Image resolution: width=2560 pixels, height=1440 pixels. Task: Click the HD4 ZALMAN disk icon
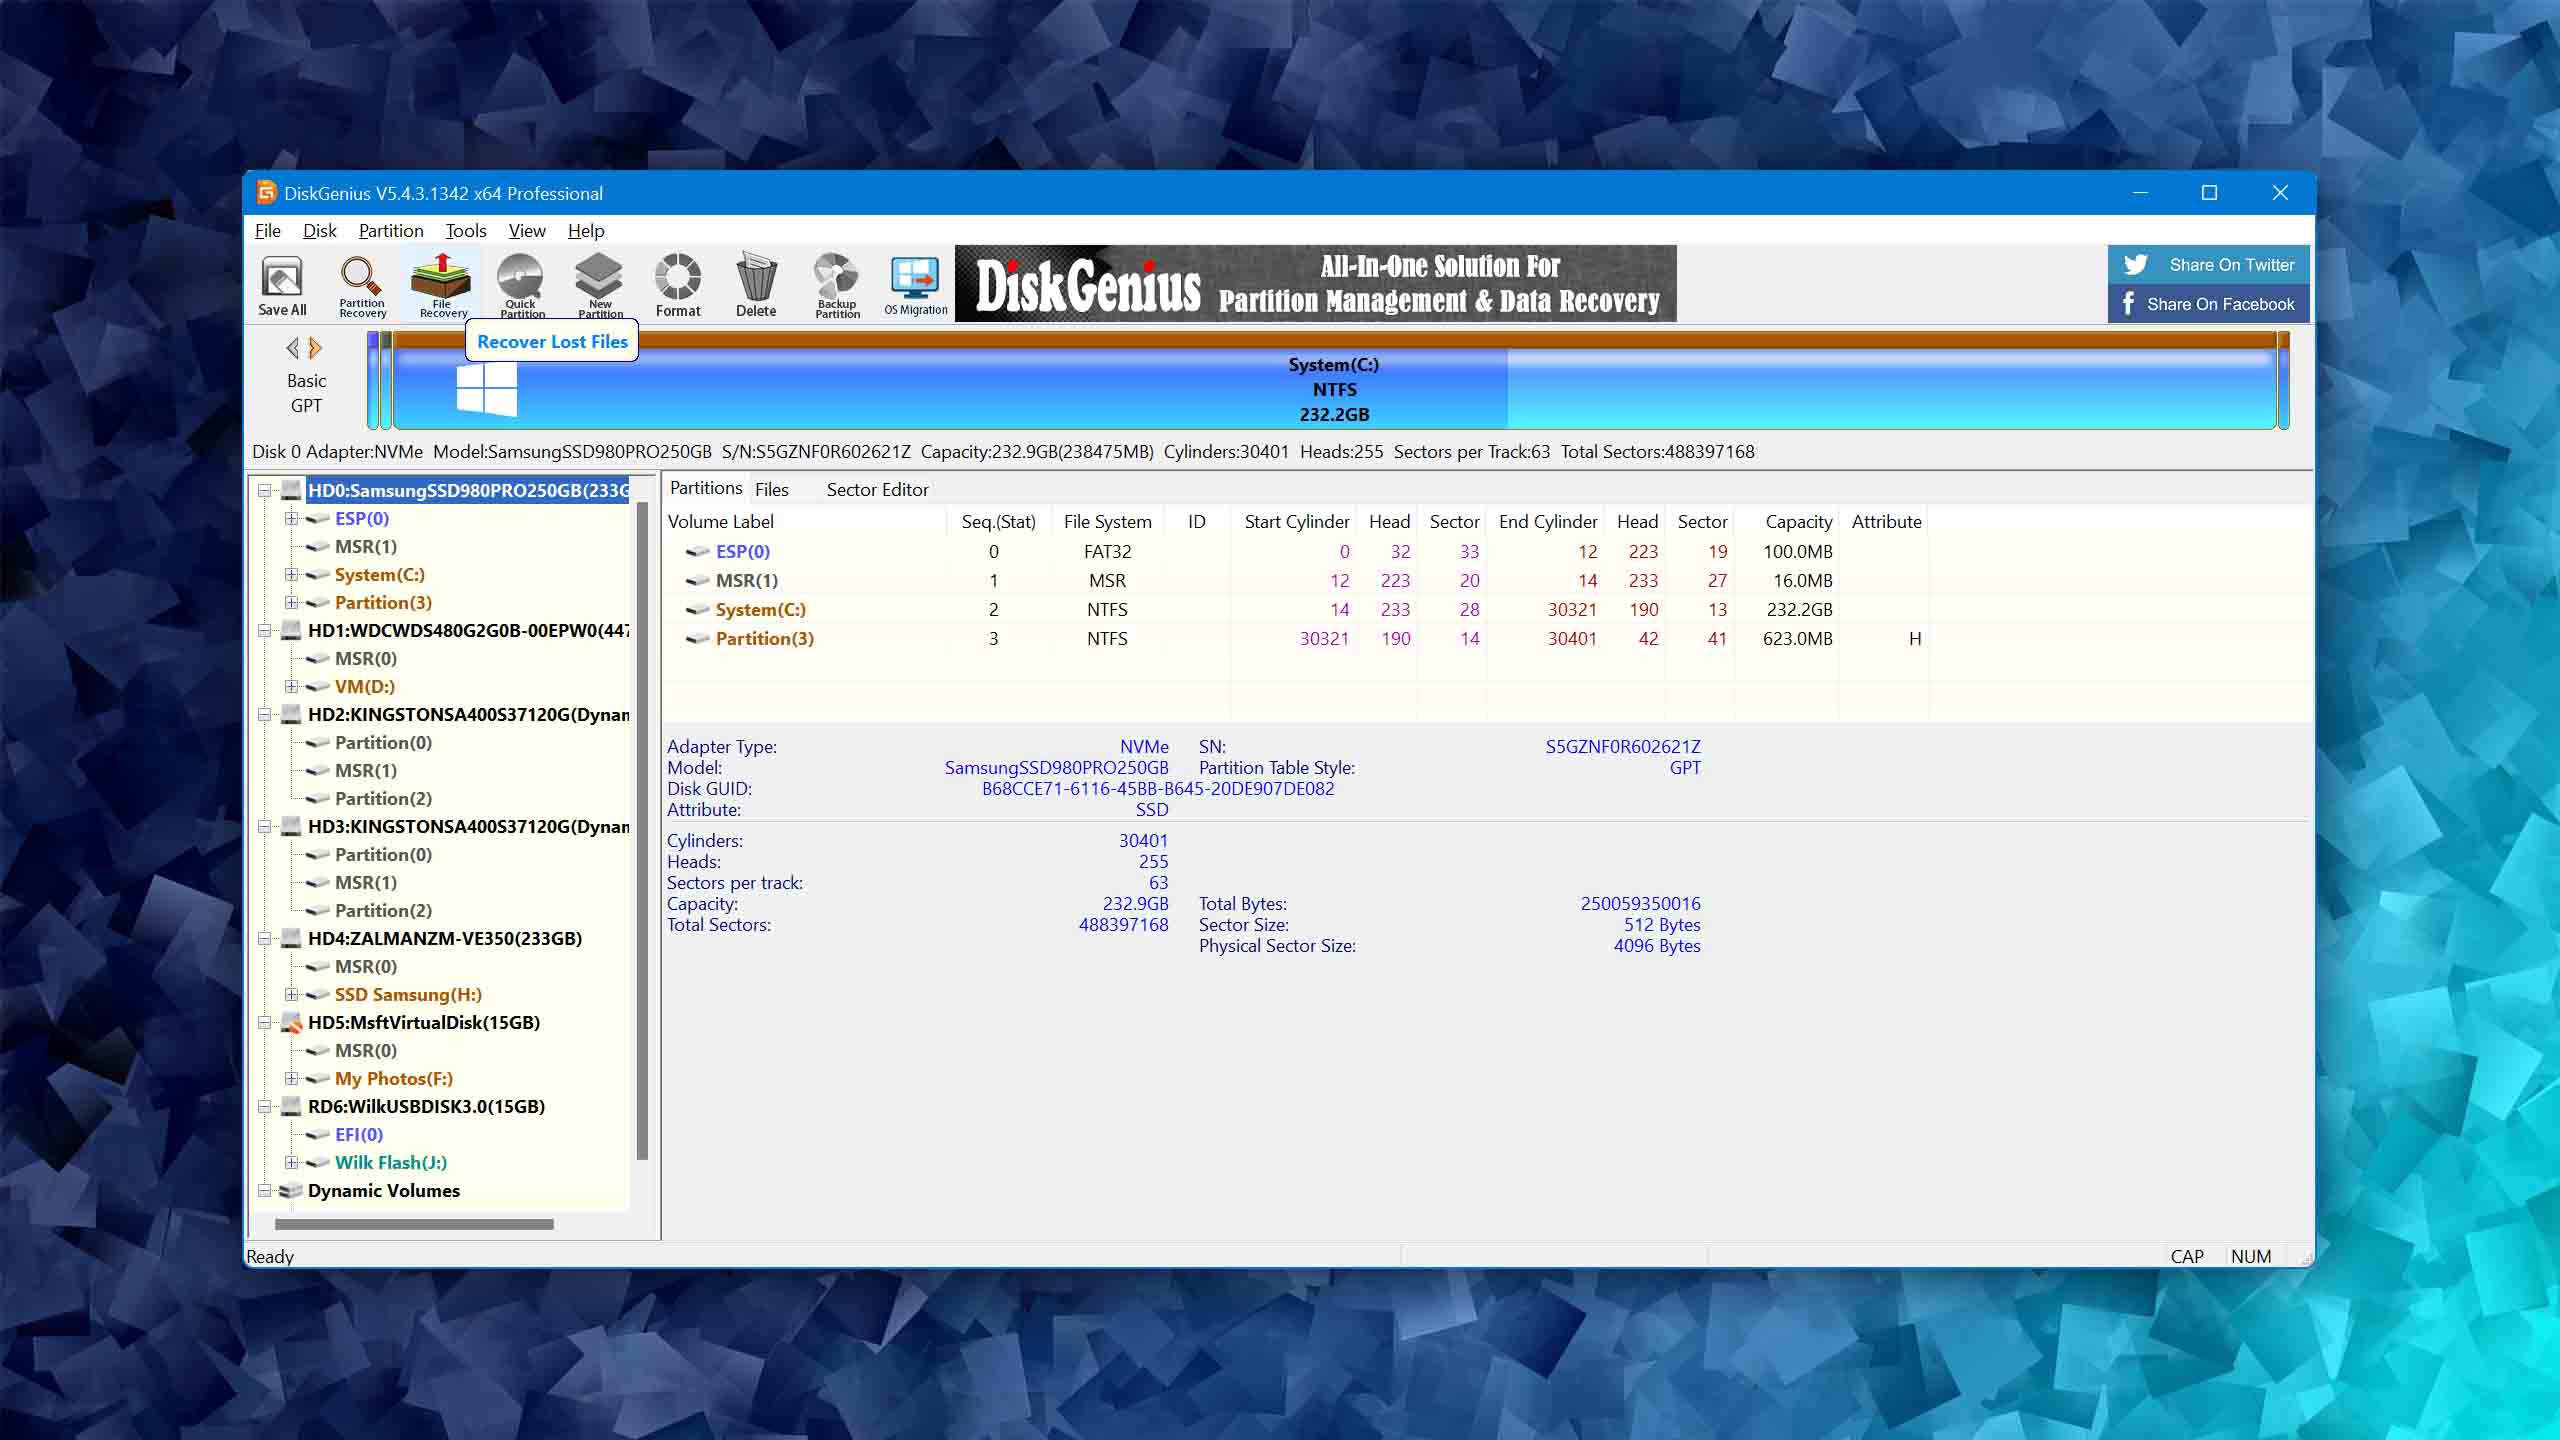pyautogui.click(x=291, y=938)
